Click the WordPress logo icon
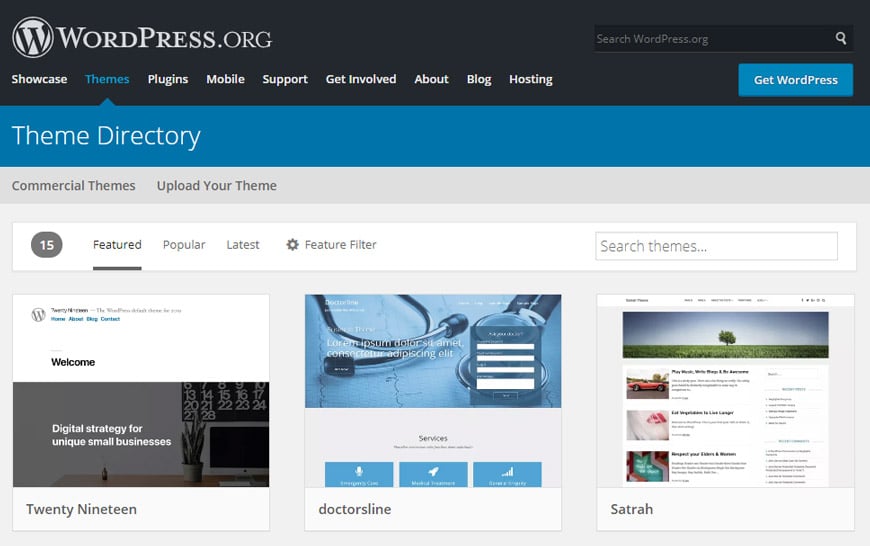Screen dimensions: 870x546 click(33, 37)
